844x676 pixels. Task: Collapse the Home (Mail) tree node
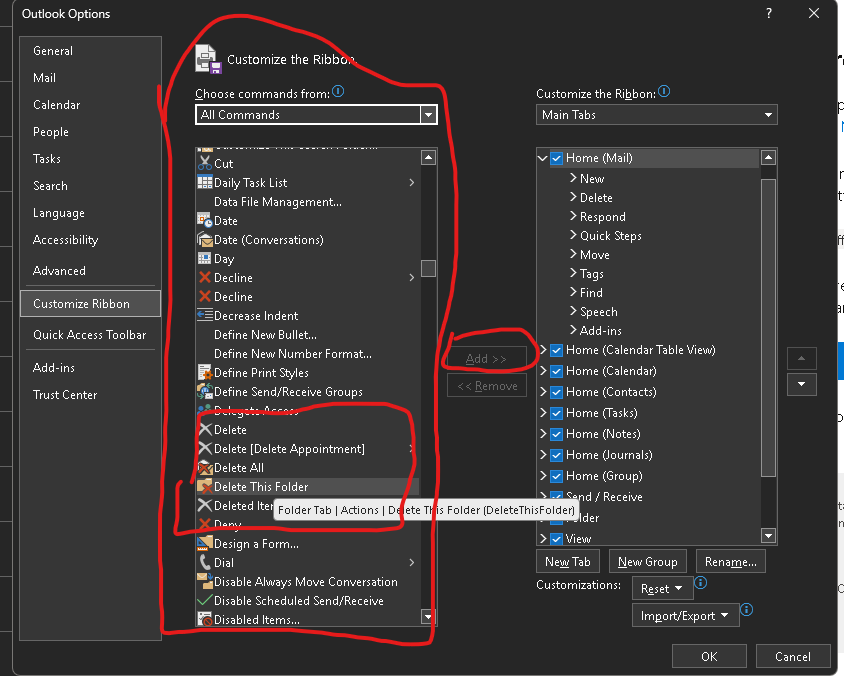pyautogui.click(x=543, y=158)
